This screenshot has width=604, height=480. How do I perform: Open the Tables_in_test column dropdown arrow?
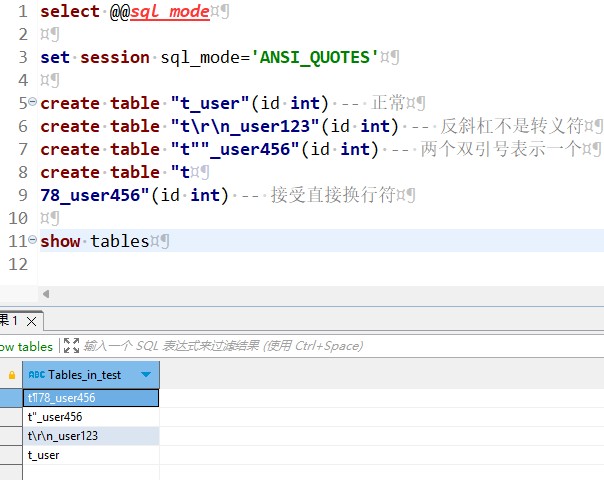[147, 375]
